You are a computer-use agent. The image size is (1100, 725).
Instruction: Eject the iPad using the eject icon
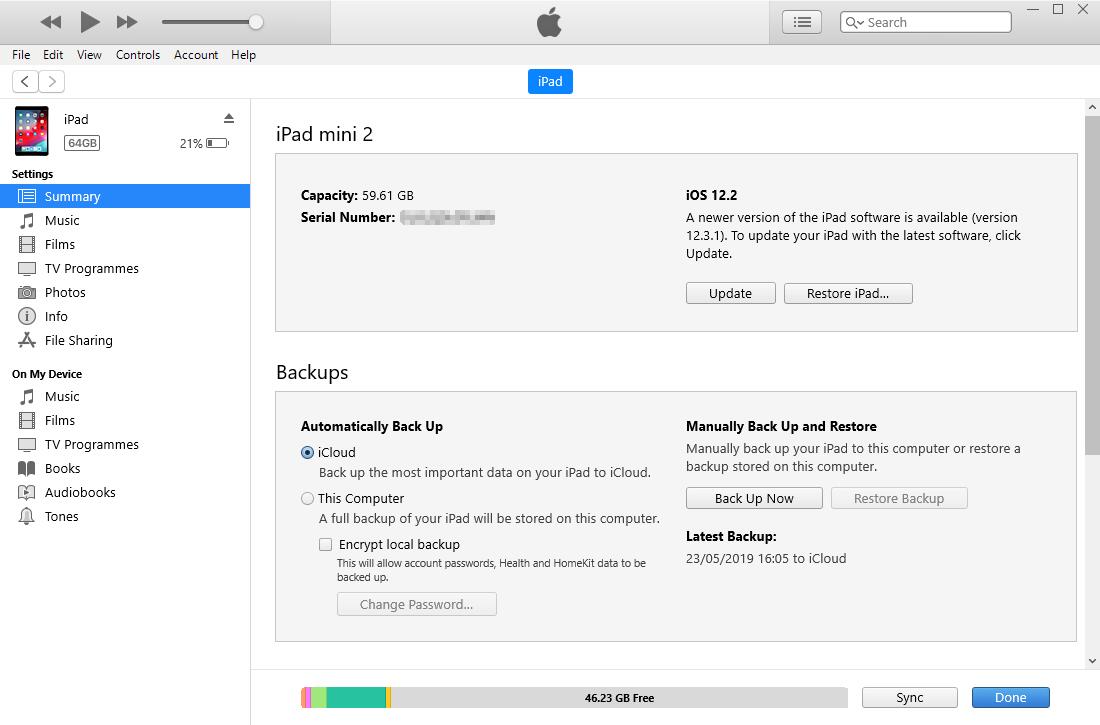tap(229, 118)
